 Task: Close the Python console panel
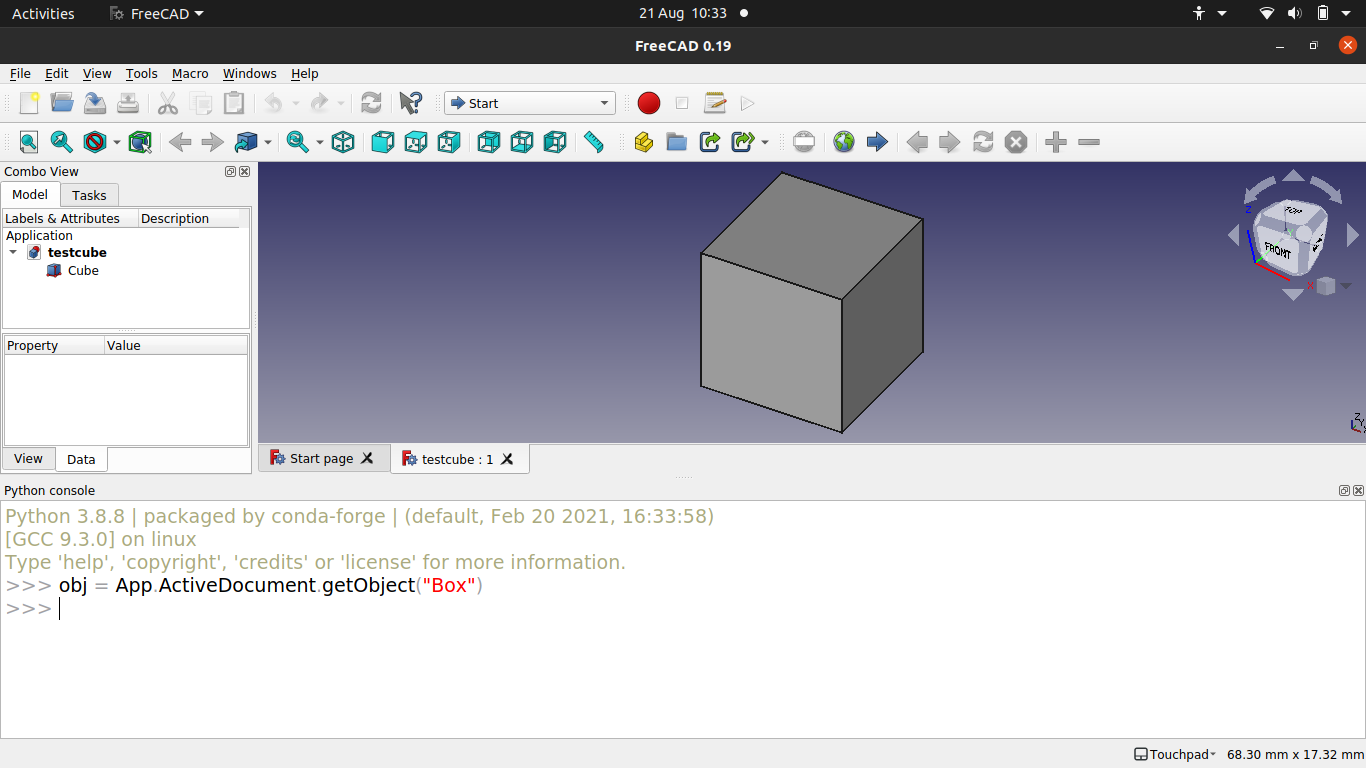(x=1358, y=491)
